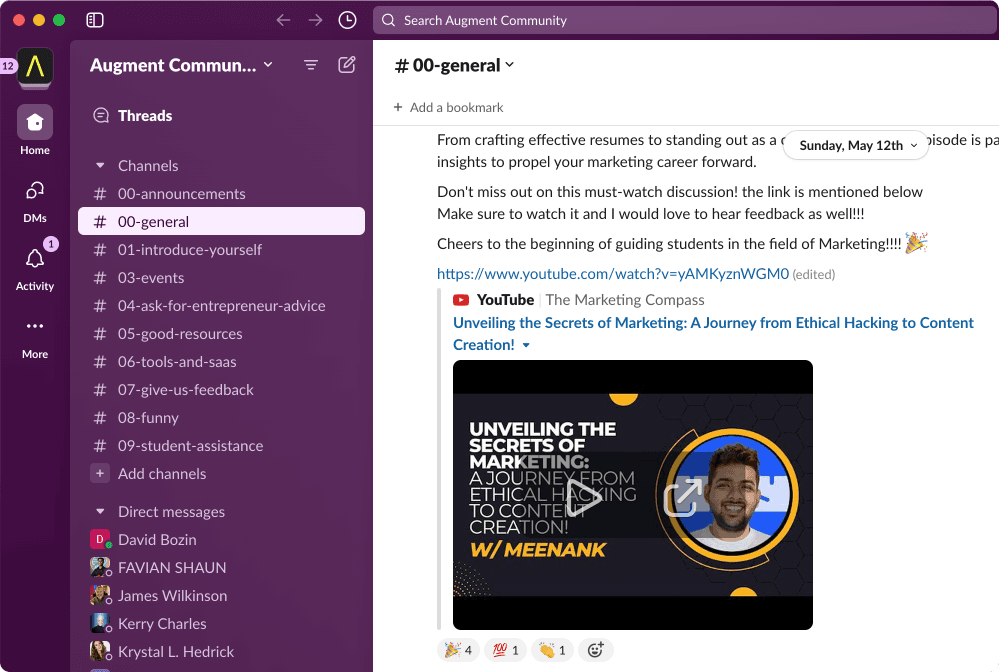The height and width of the screenshot is (672, 999).
Task: Click the YouTube logo icon in preview
Action: coord(461,300)
